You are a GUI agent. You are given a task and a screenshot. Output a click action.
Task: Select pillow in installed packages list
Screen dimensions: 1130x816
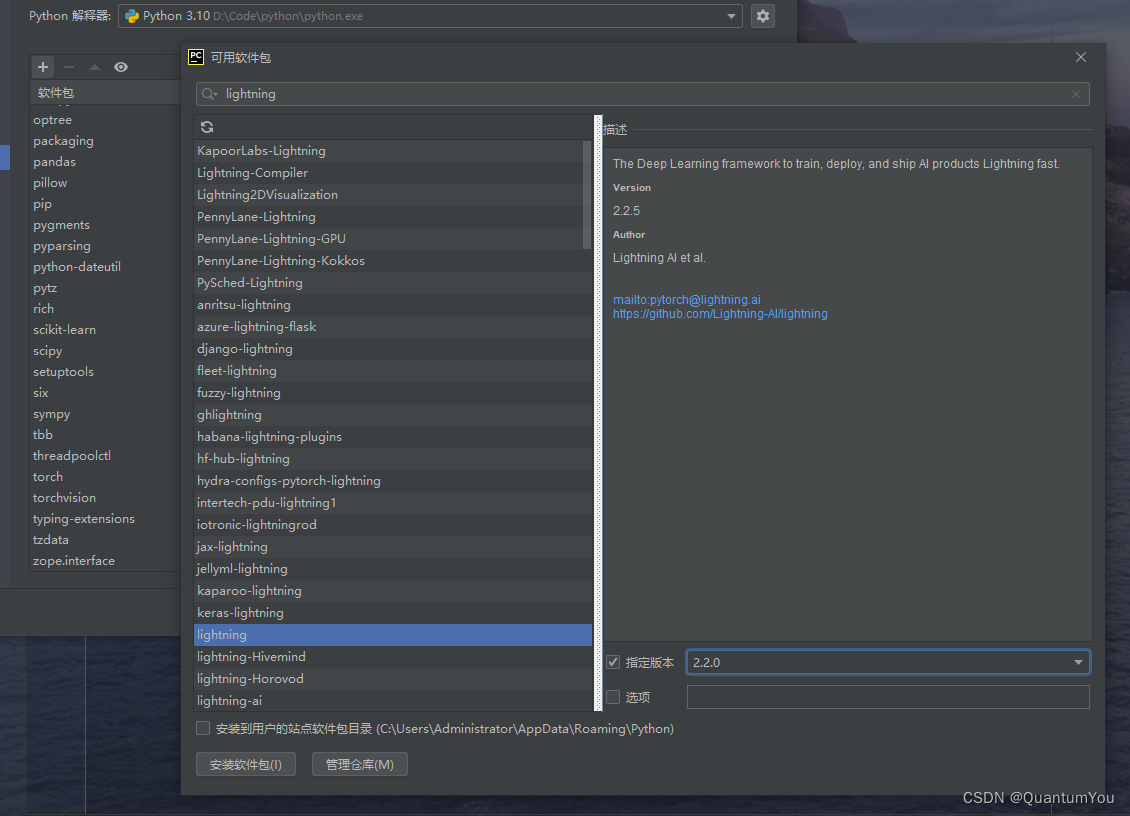click(105, 182)
